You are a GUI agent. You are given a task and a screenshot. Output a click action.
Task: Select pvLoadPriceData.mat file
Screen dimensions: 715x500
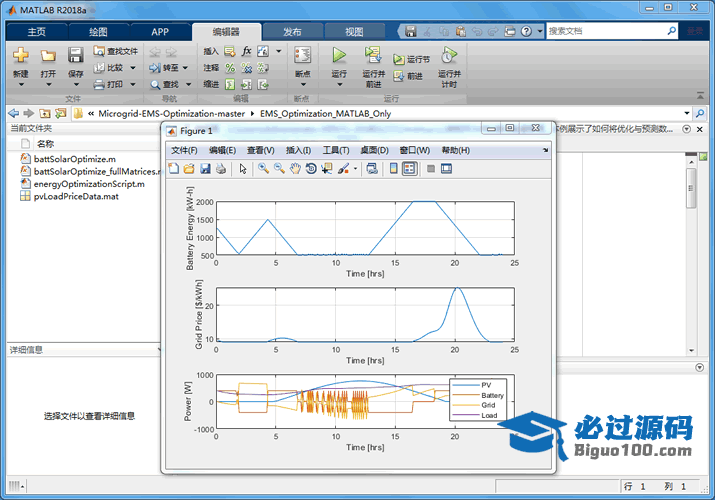coord(76,196)
